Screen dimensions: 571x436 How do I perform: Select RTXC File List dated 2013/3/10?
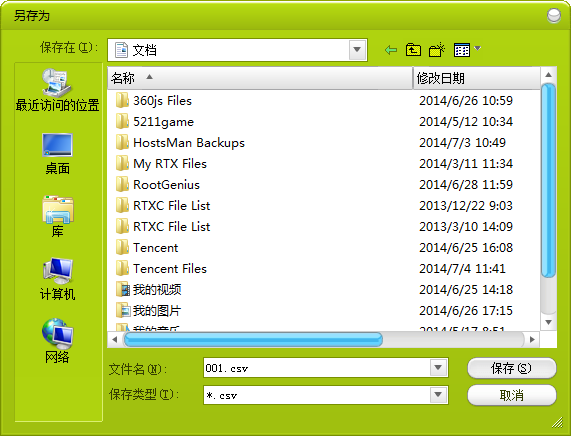(x=172, y=227)
